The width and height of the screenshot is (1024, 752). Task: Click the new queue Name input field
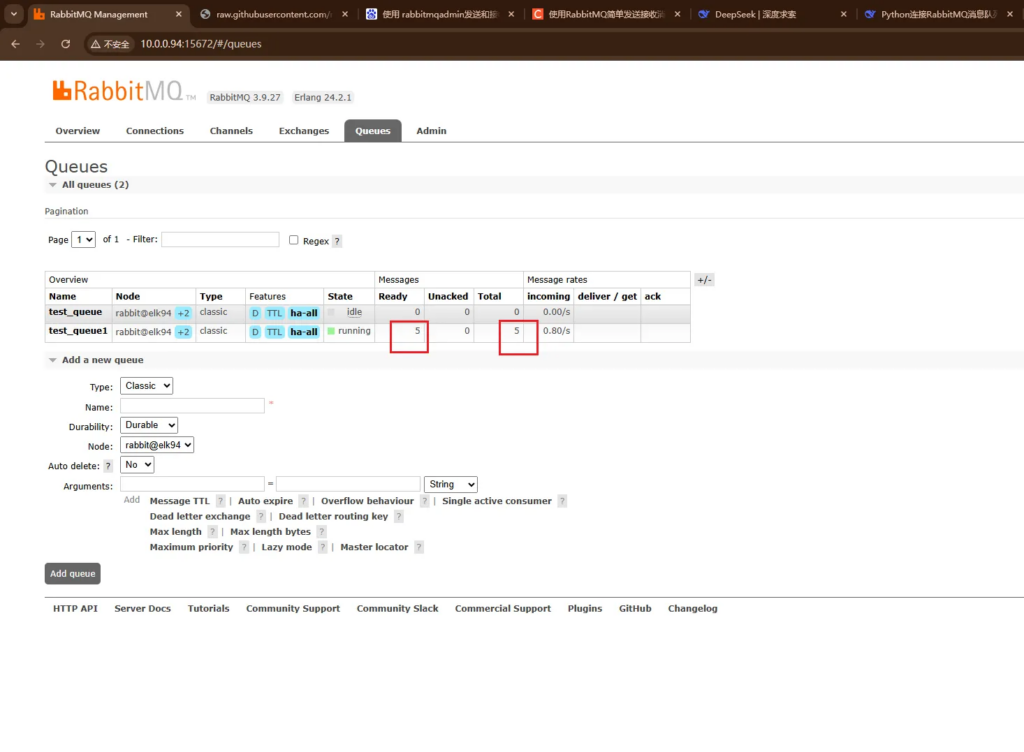pos(192,406)
